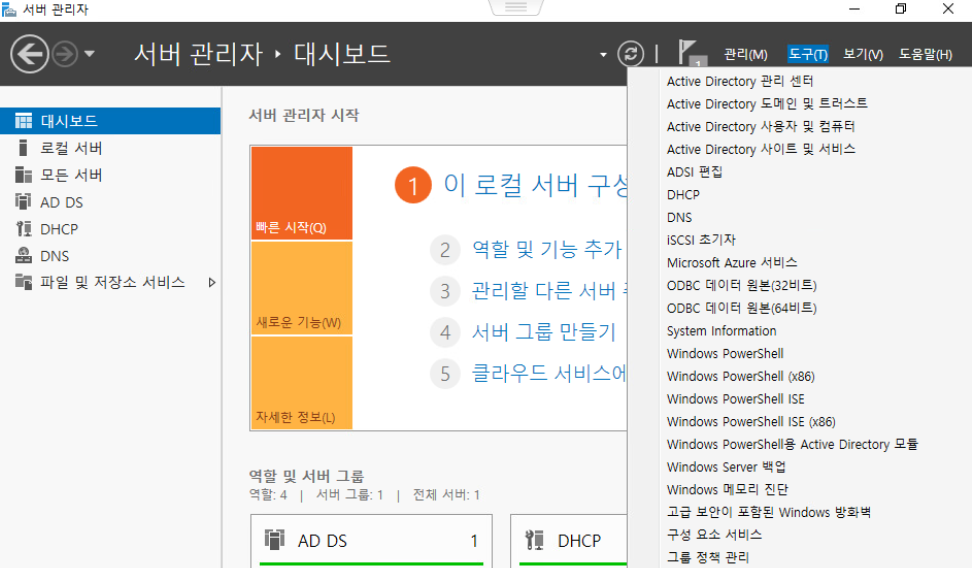The width and height of the screenshot is (972, 568).
Task: Choose ODBC 데이터 원본(64비트) entry
Action: [741, 308]
